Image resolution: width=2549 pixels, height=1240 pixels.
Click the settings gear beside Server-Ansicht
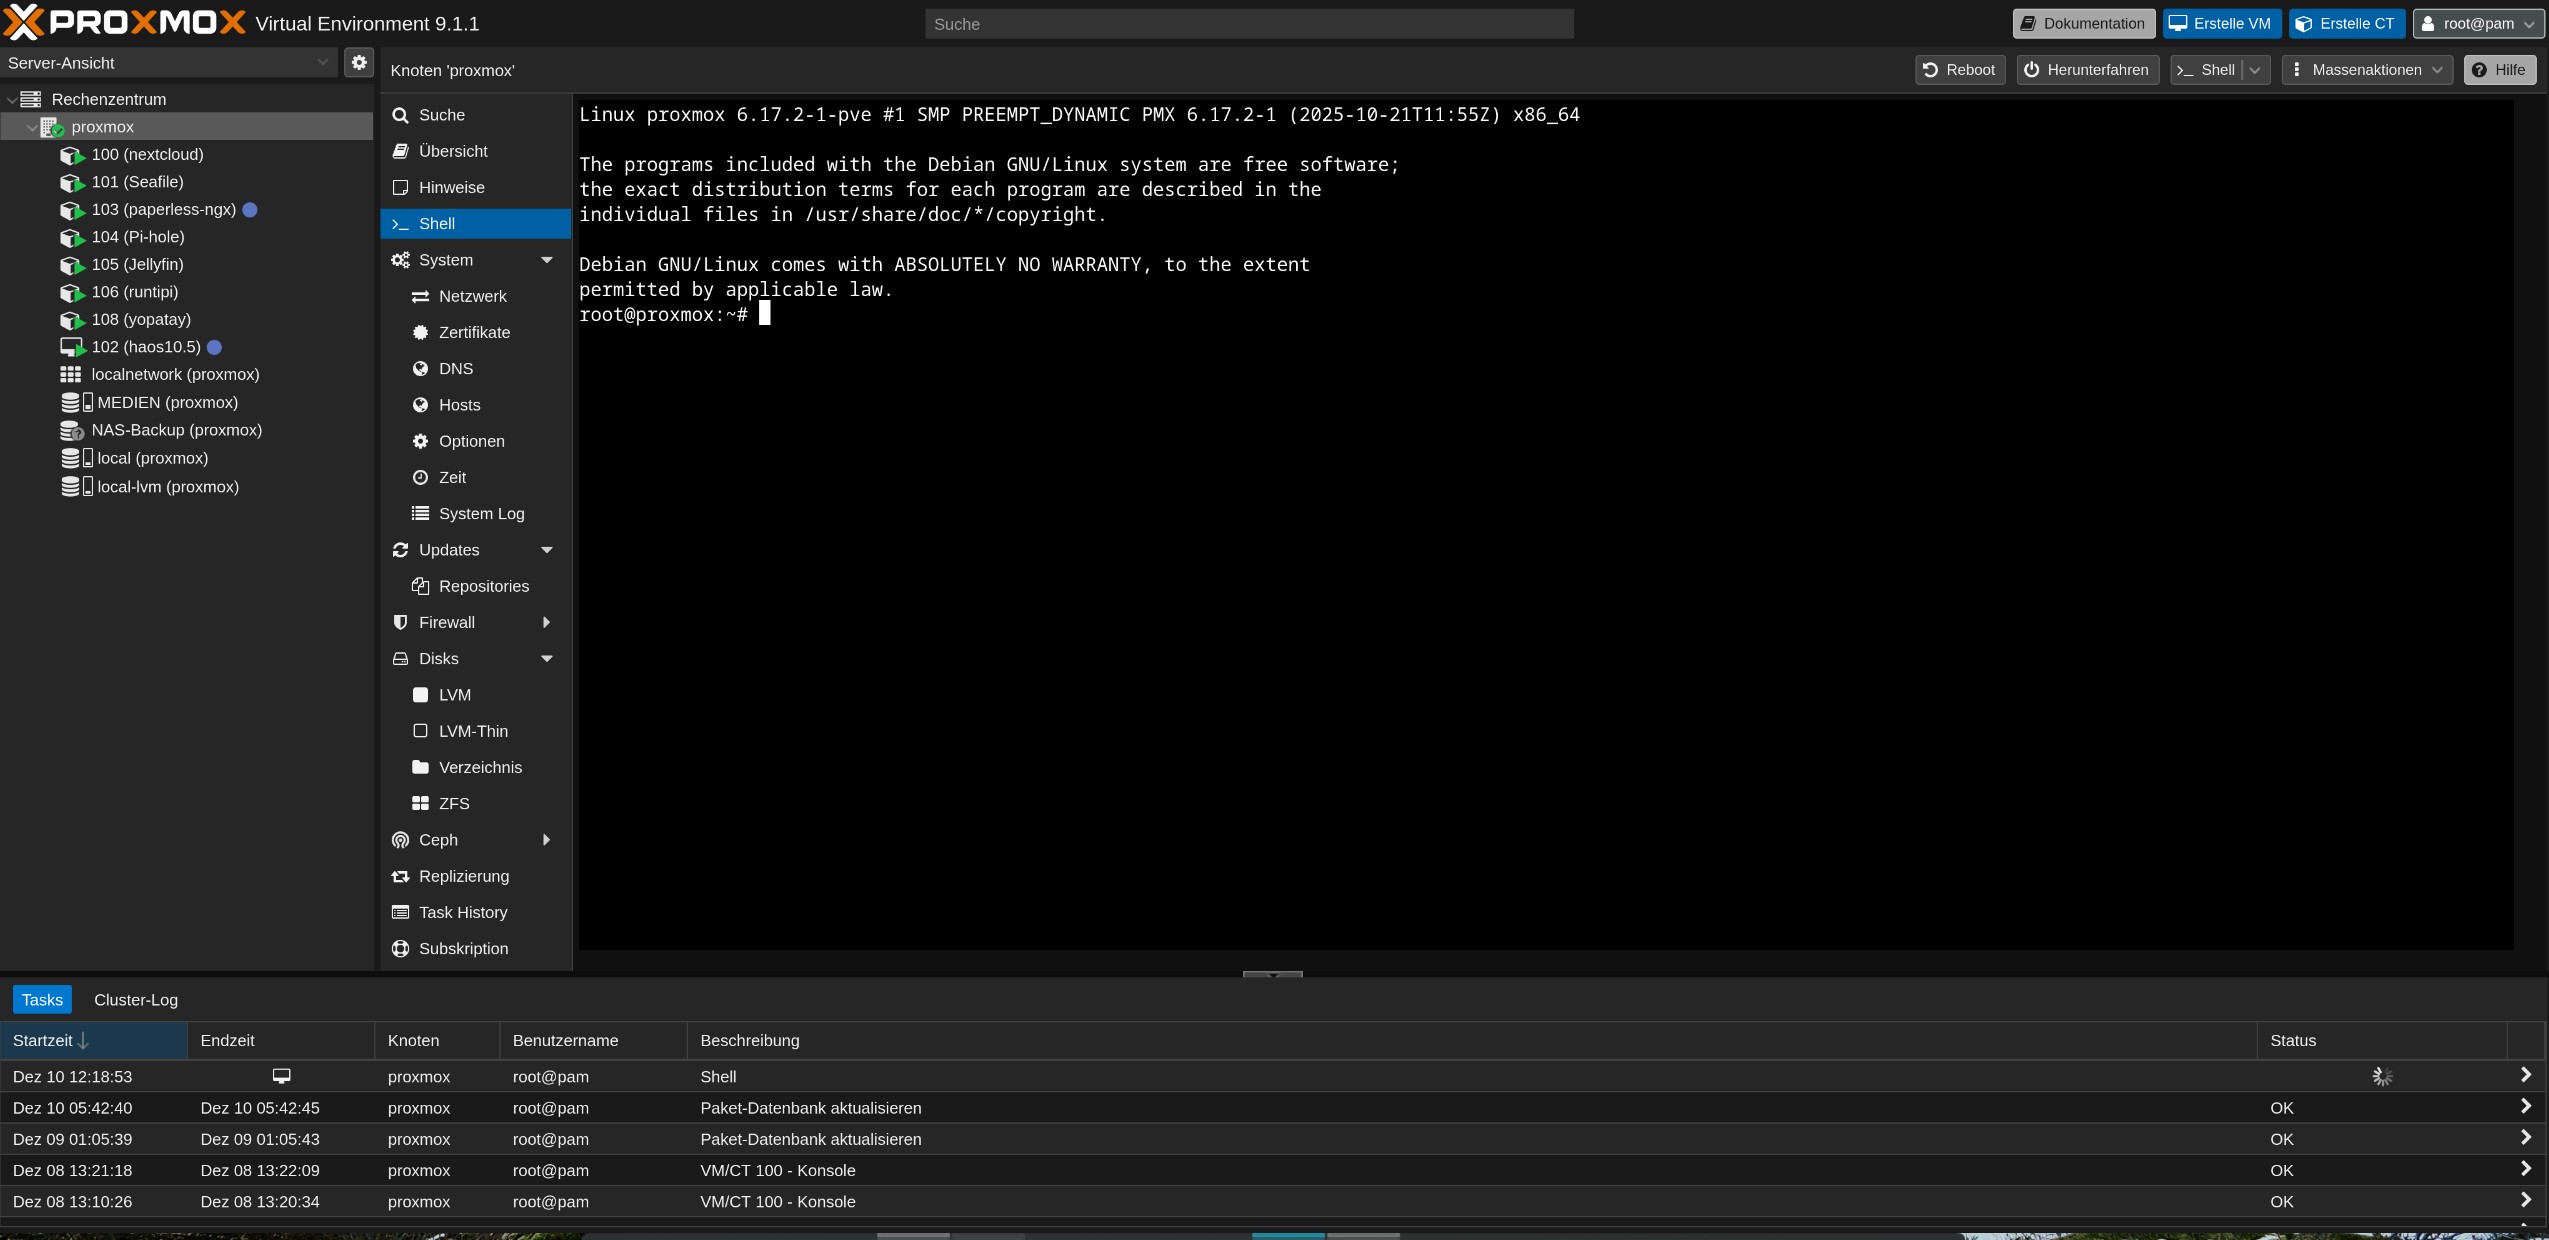pos(359,63)
